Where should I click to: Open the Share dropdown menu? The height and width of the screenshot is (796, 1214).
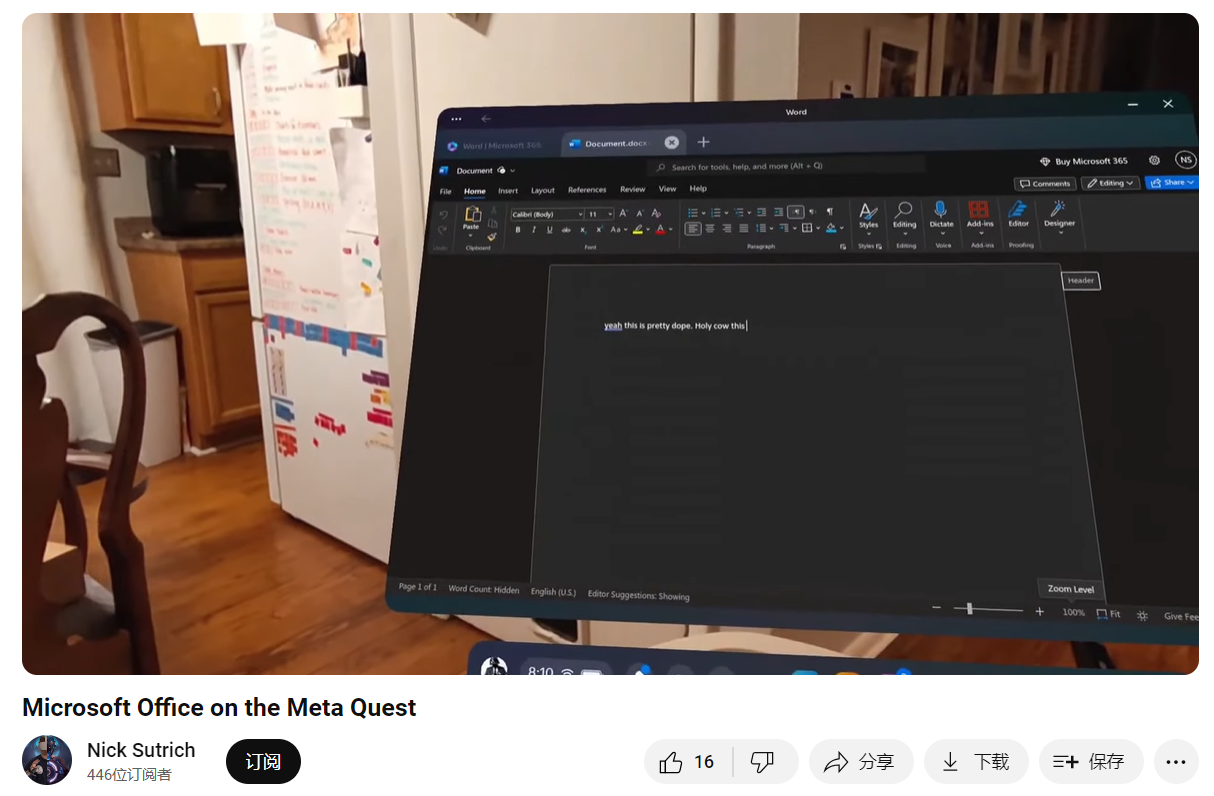pos(1171,182)
